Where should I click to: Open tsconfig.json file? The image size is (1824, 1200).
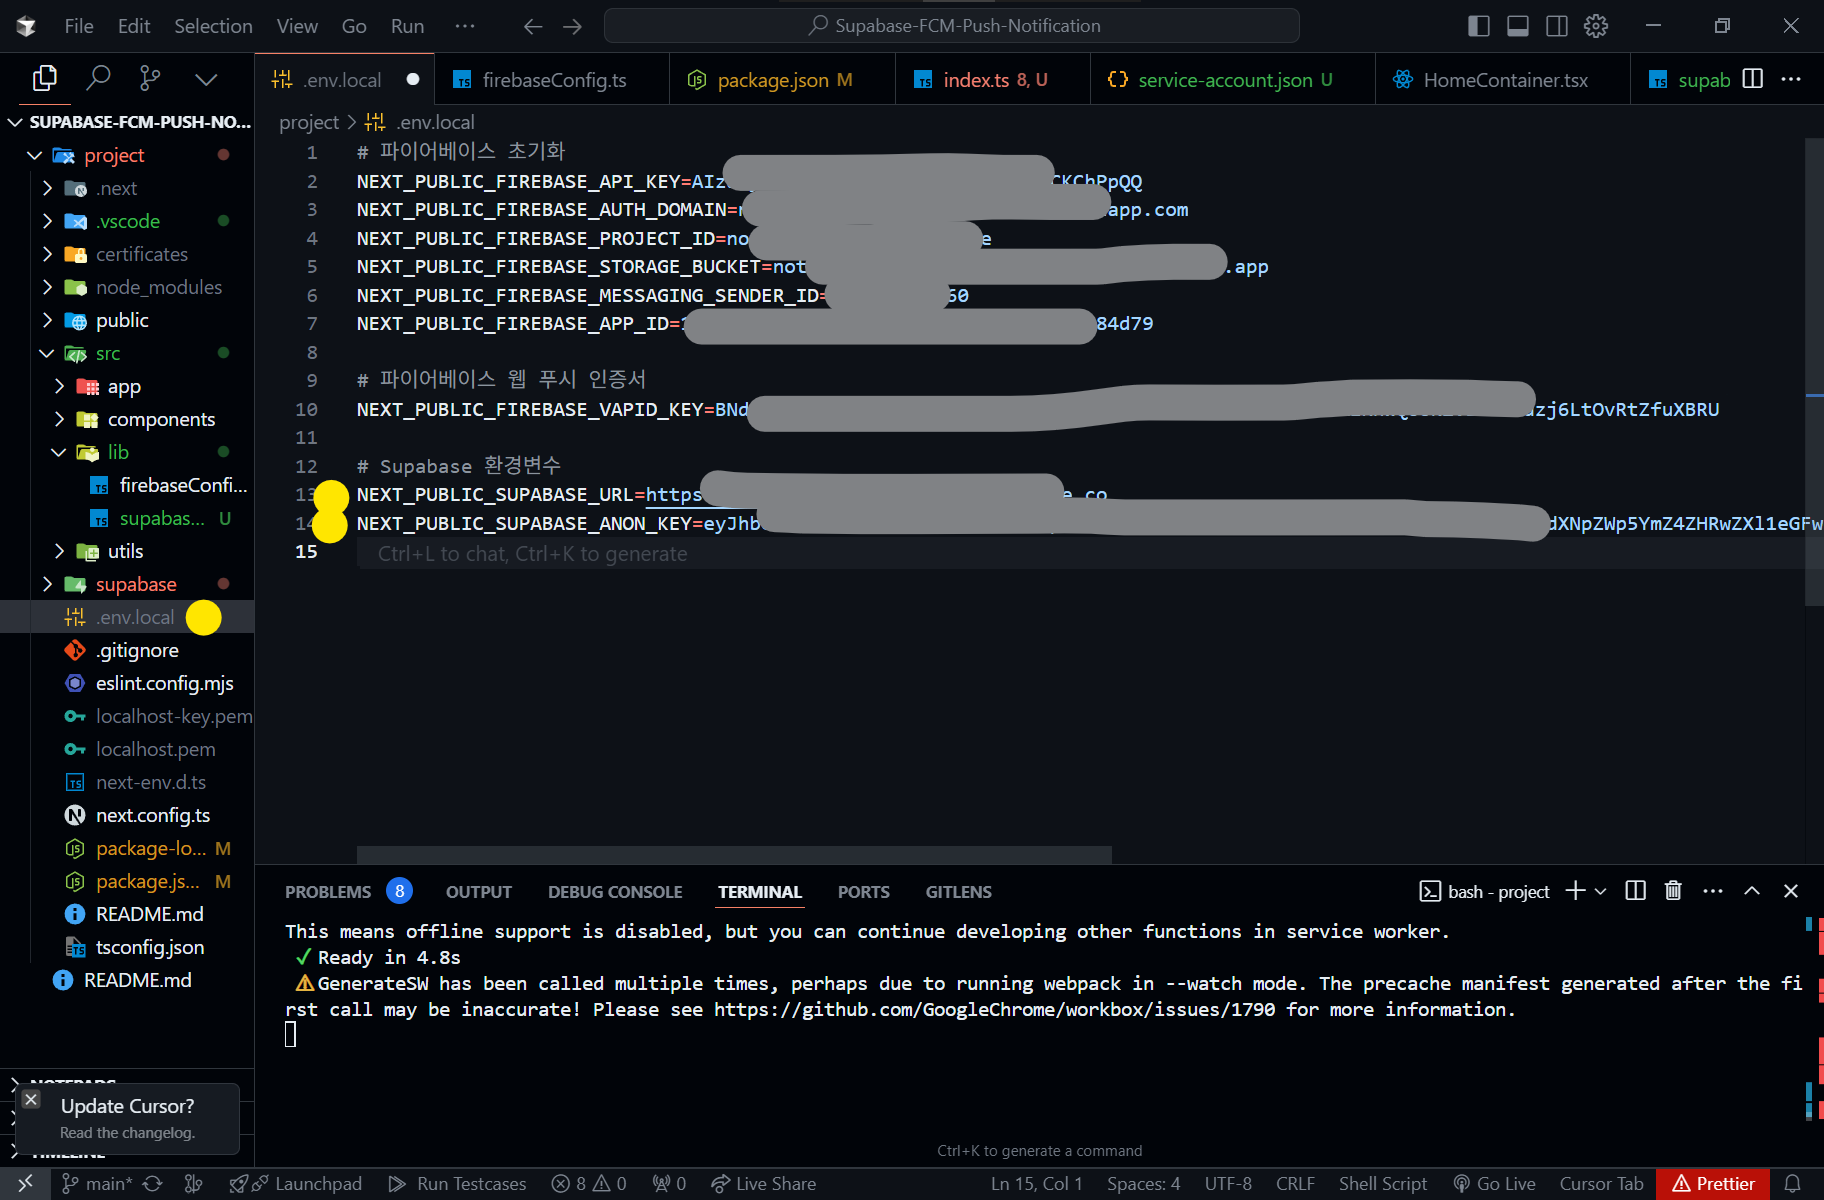(x=127, y=947)
